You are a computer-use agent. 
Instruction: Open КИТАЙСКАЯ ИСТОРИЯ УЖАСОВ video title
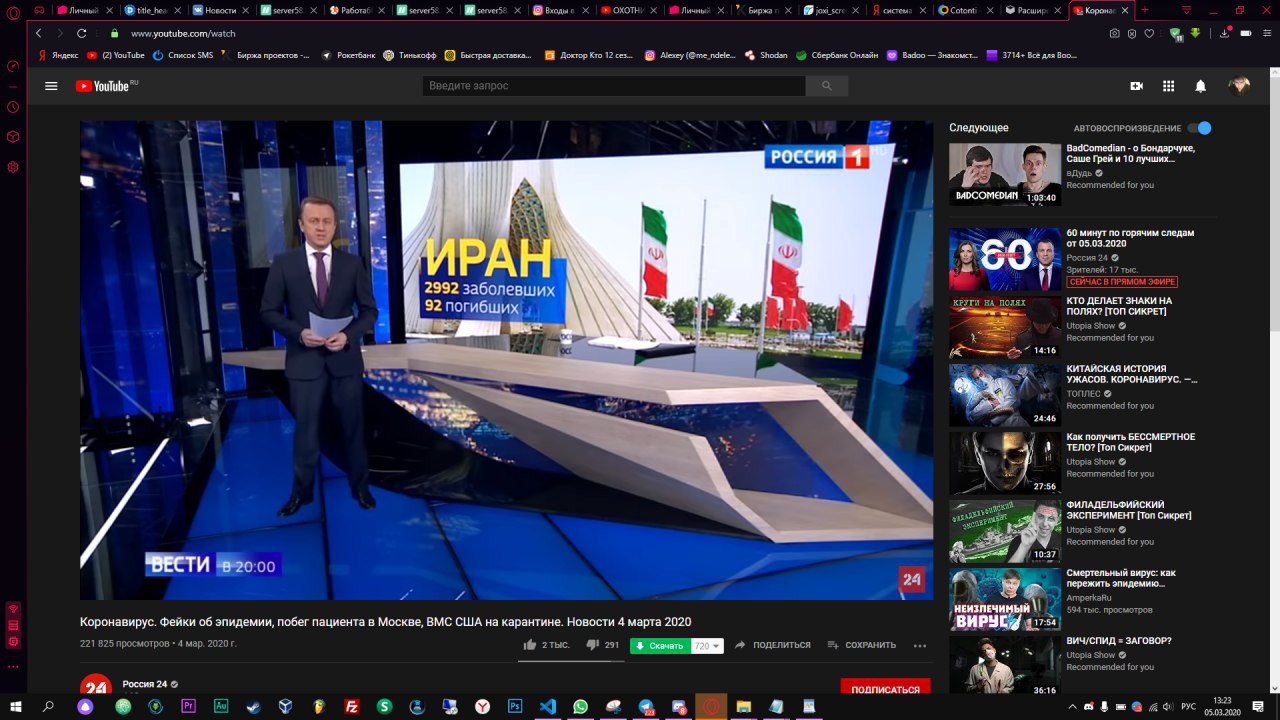pos(1131,374)
